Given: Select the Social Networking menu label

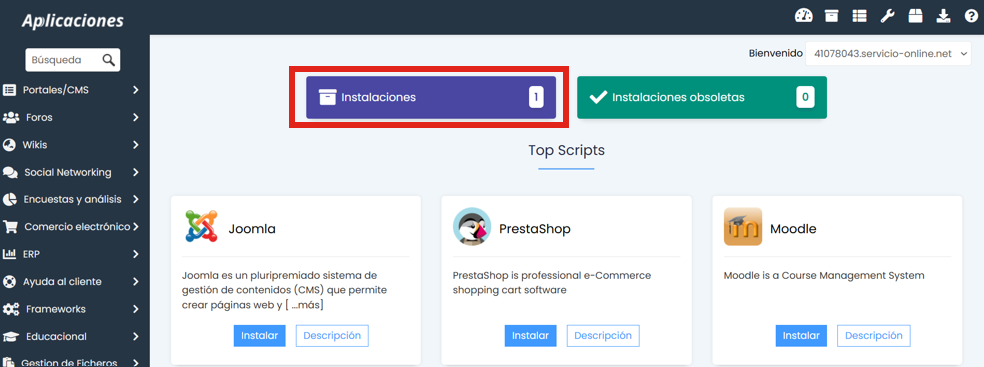Looking at the screenshot, I should (68, 173).
